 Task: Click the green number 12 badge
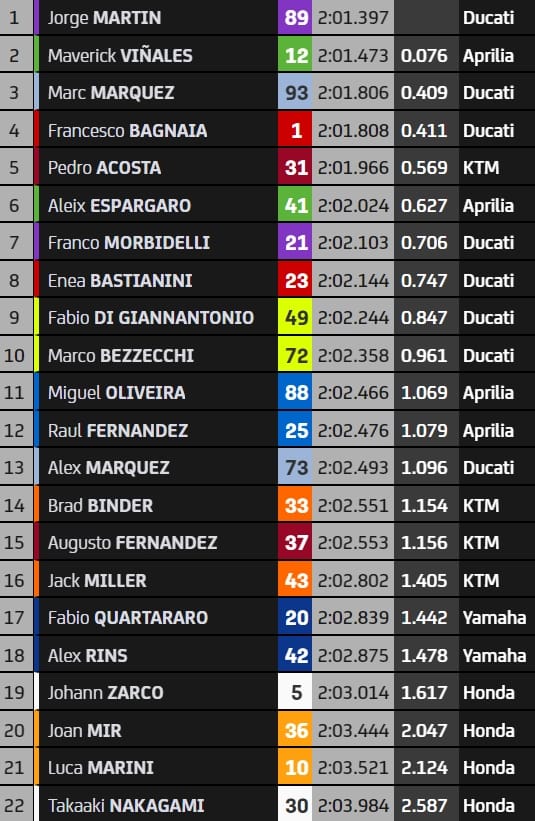click(295, 56)
